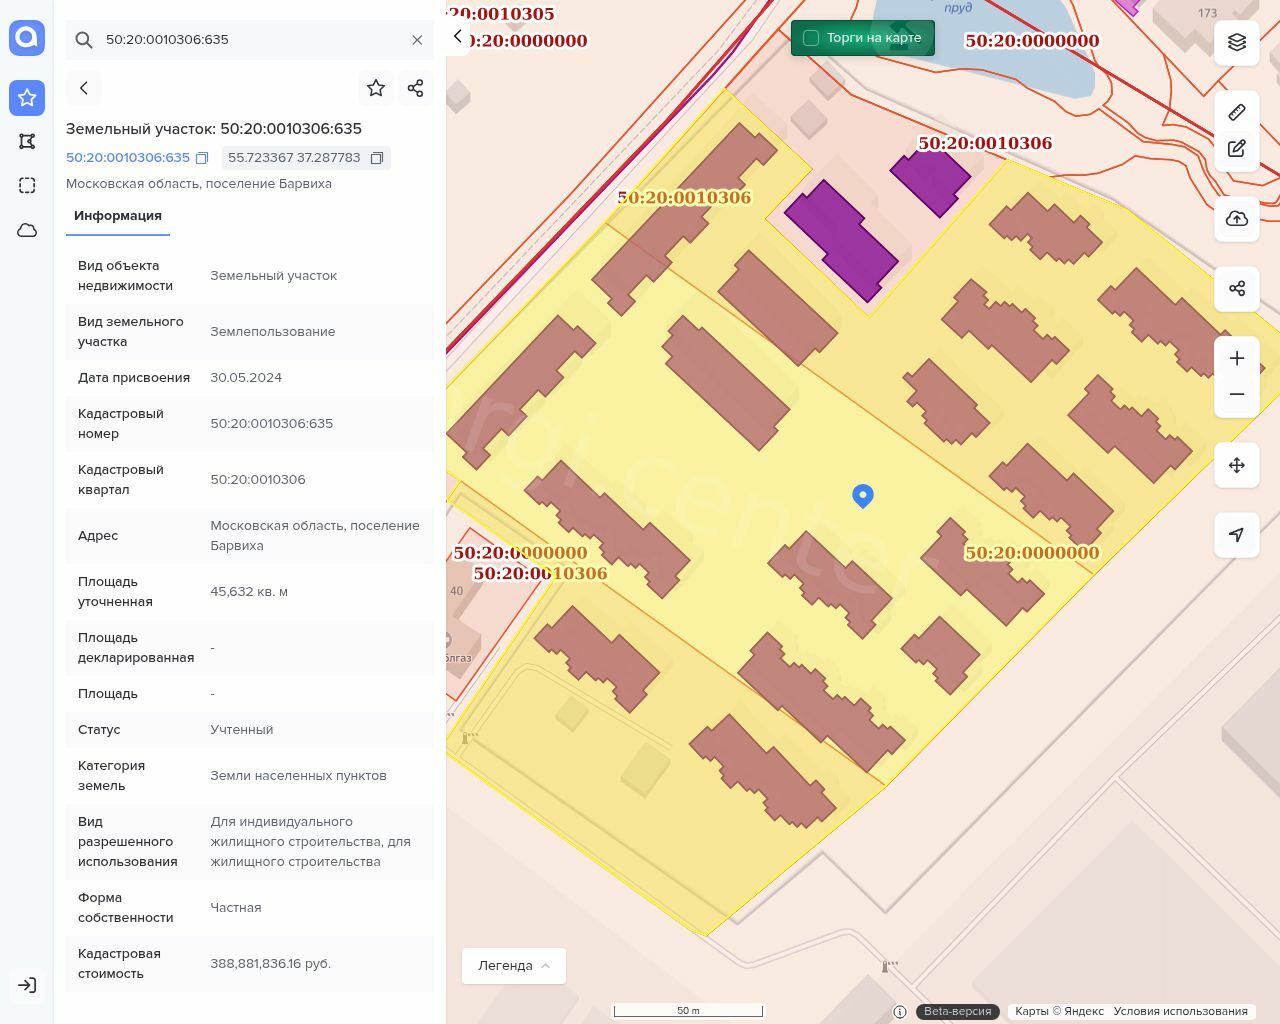Open the map layers panel
1280x1024 pixels.
point(1236,42)
